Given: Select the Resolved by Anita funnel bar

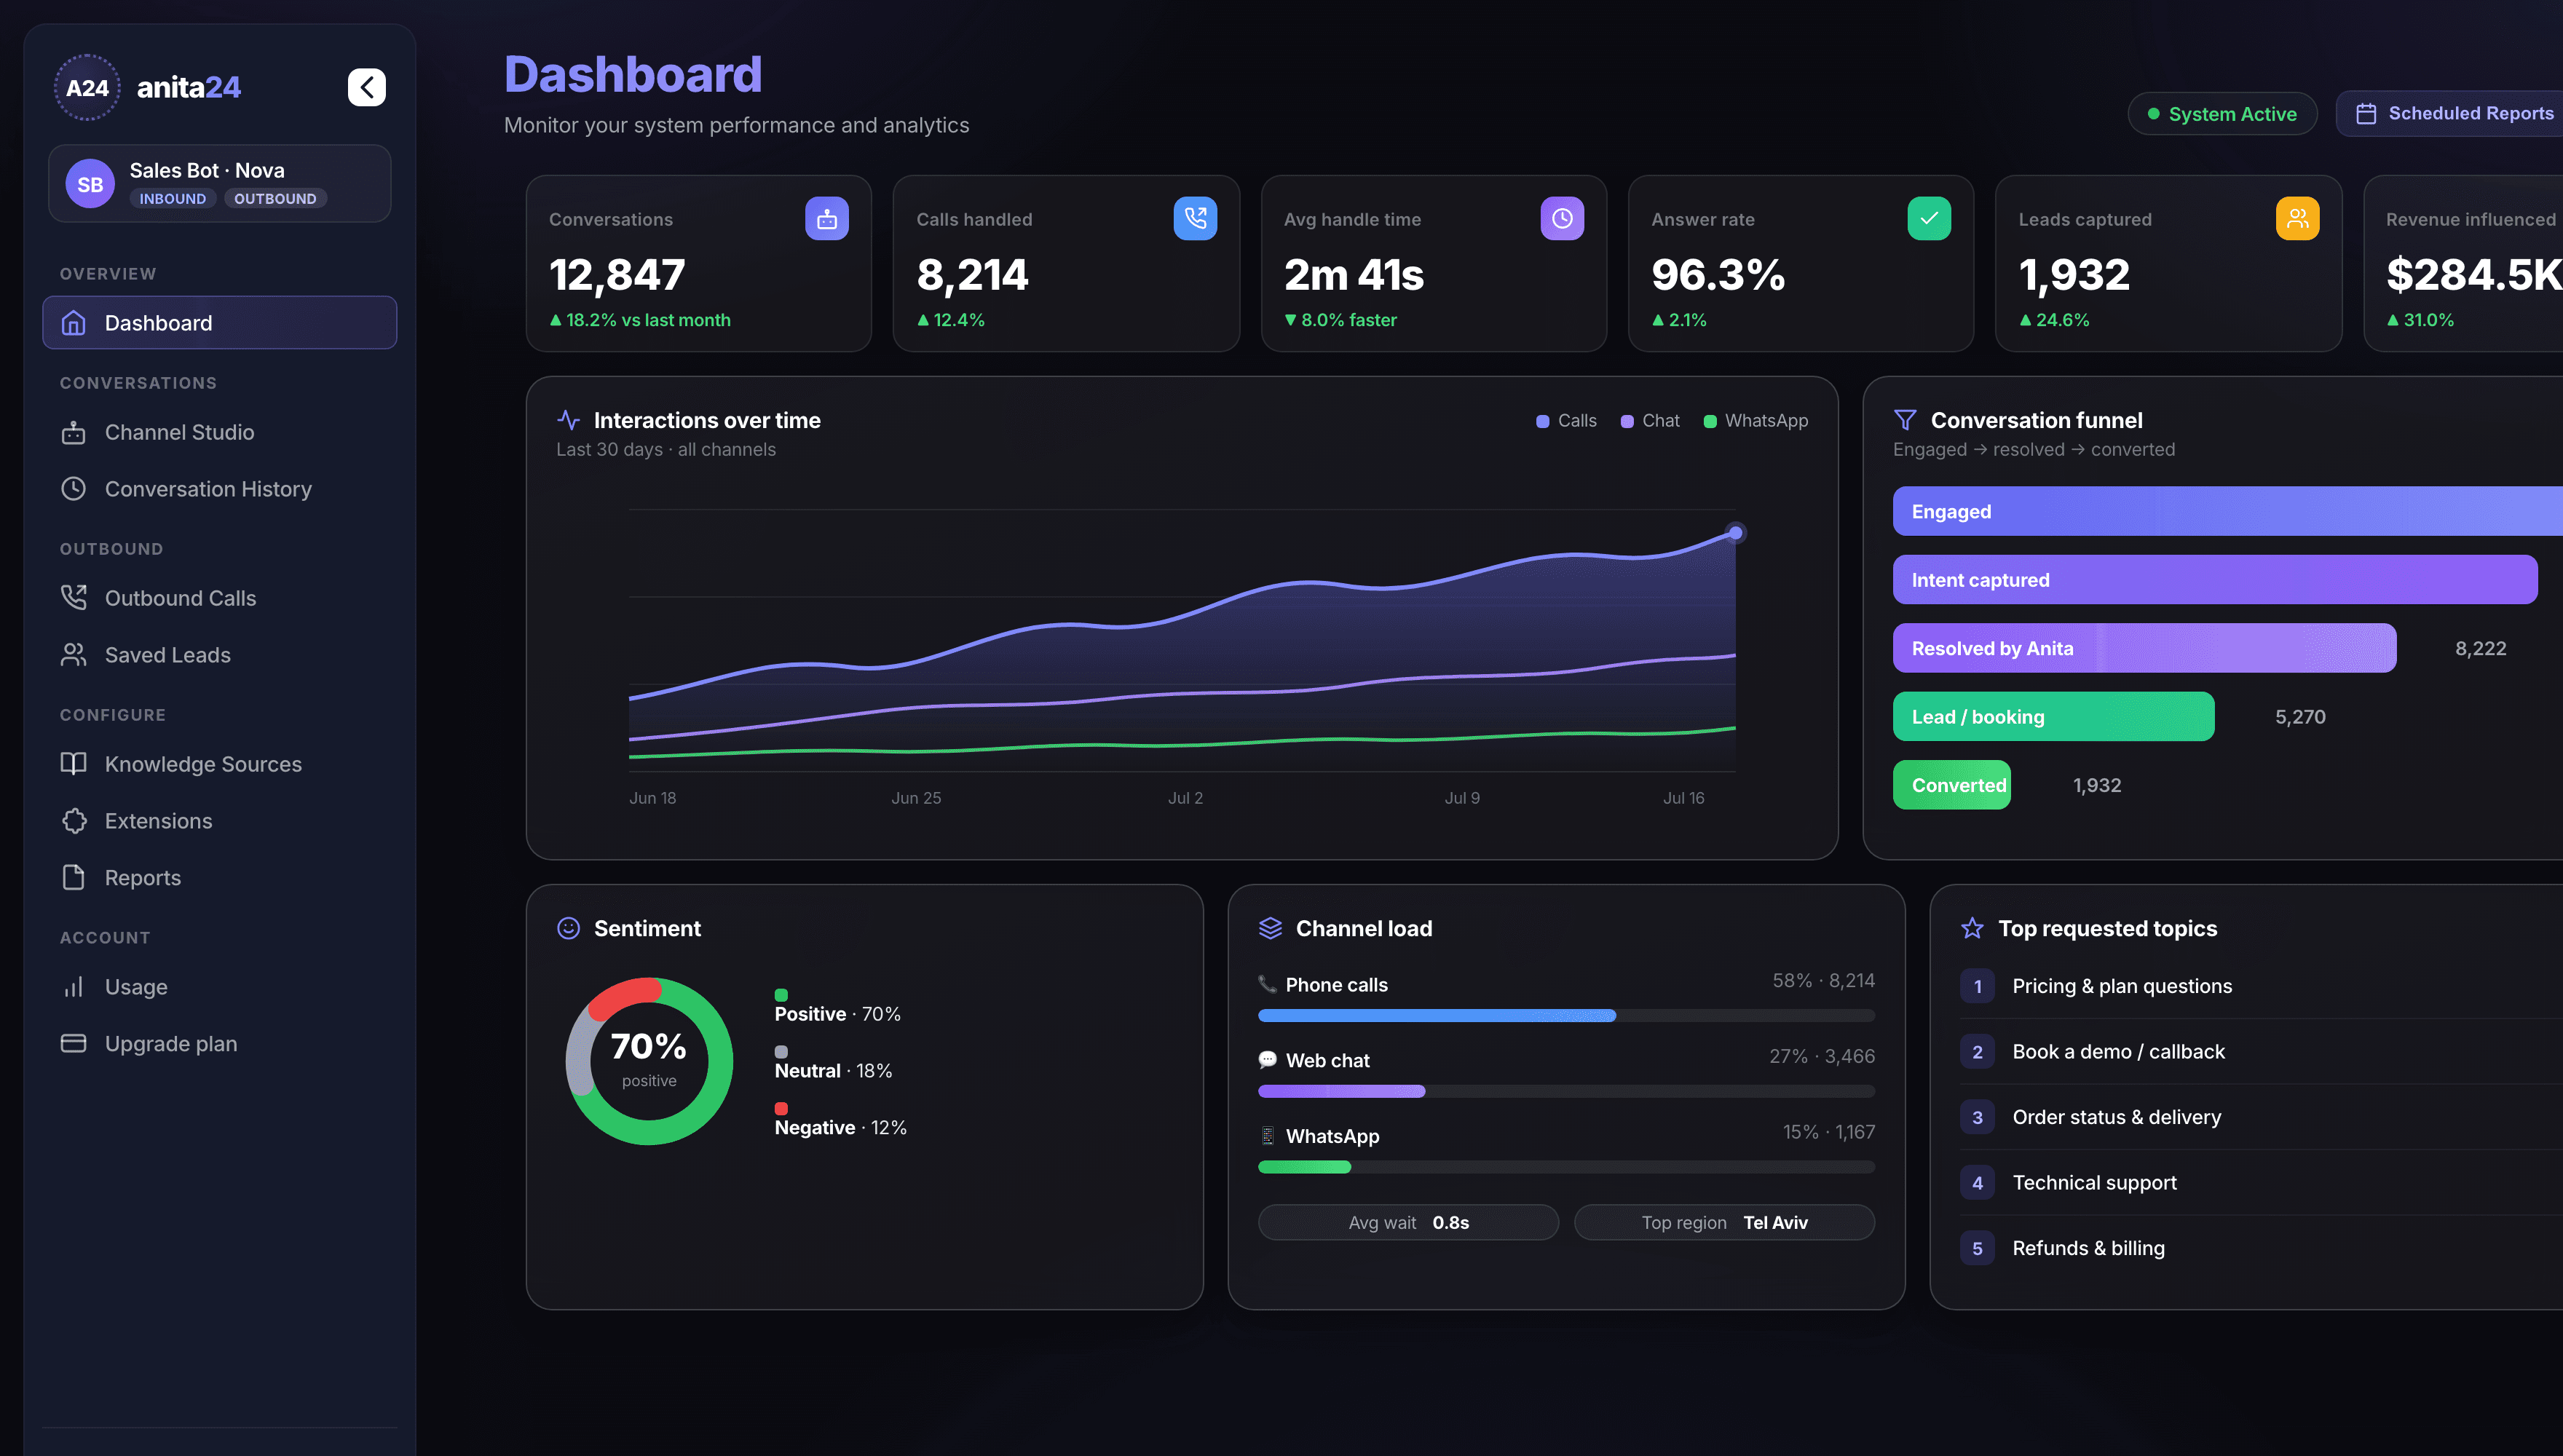Looking at the screenshot, I should tap(2144, 648).
